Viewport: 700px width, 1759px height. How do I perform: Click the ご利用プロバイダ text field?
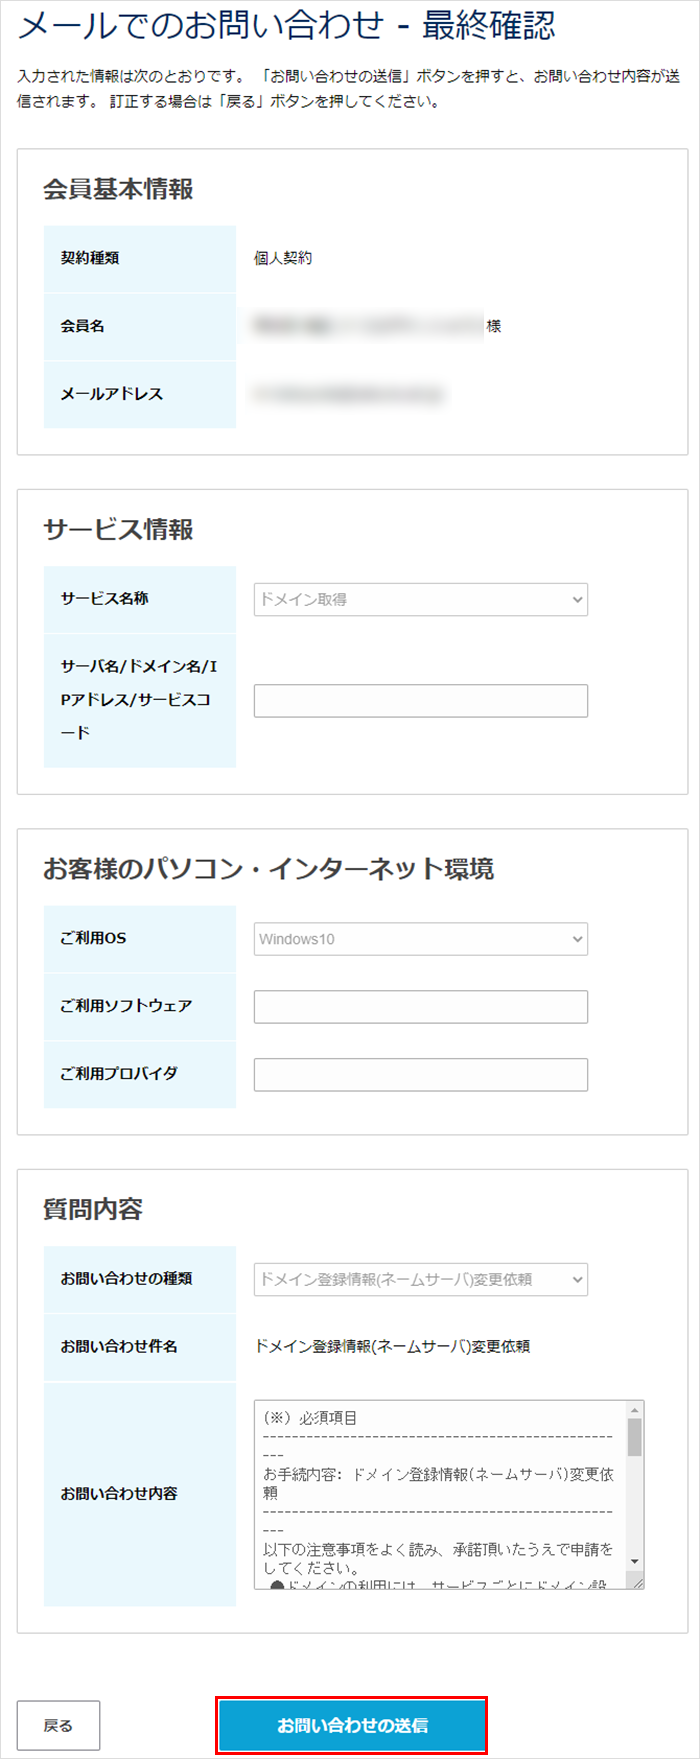tap(420, 1075)
